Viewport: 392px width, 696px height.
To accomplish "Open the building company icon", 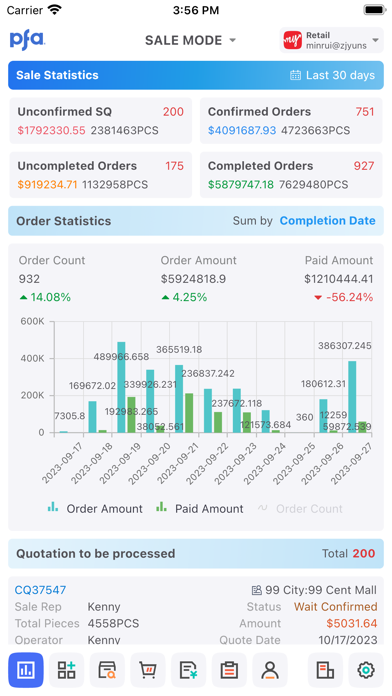I will [325, 670].
